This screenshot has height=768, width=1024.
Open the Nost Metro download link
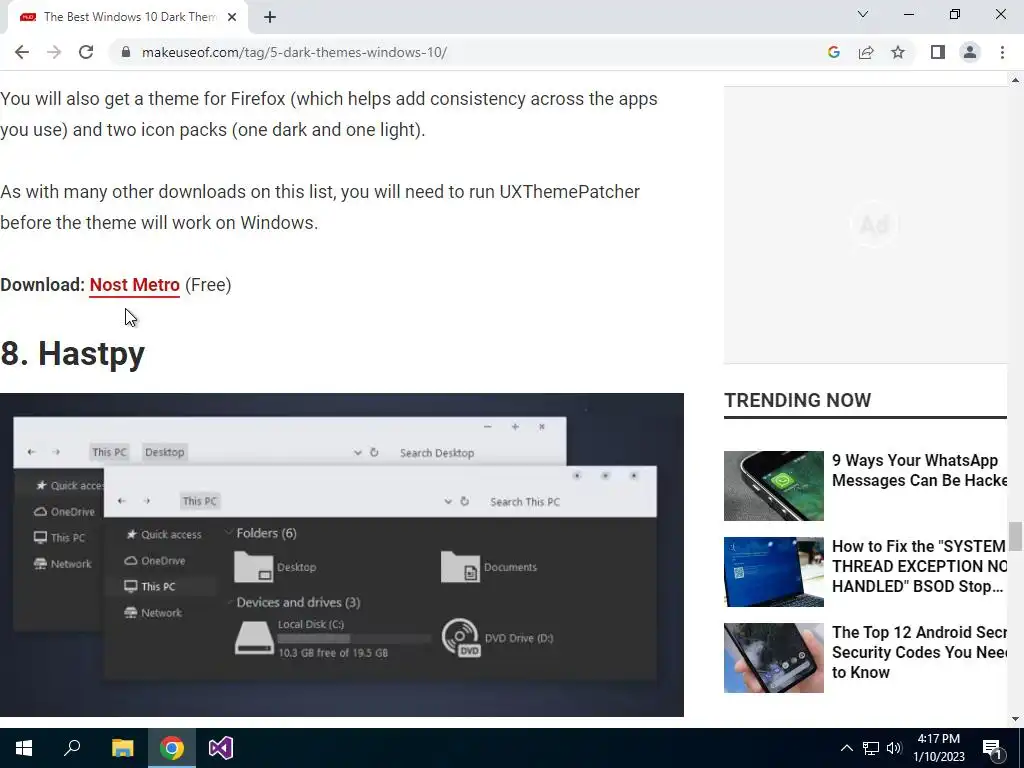click(x=135, y=285)
